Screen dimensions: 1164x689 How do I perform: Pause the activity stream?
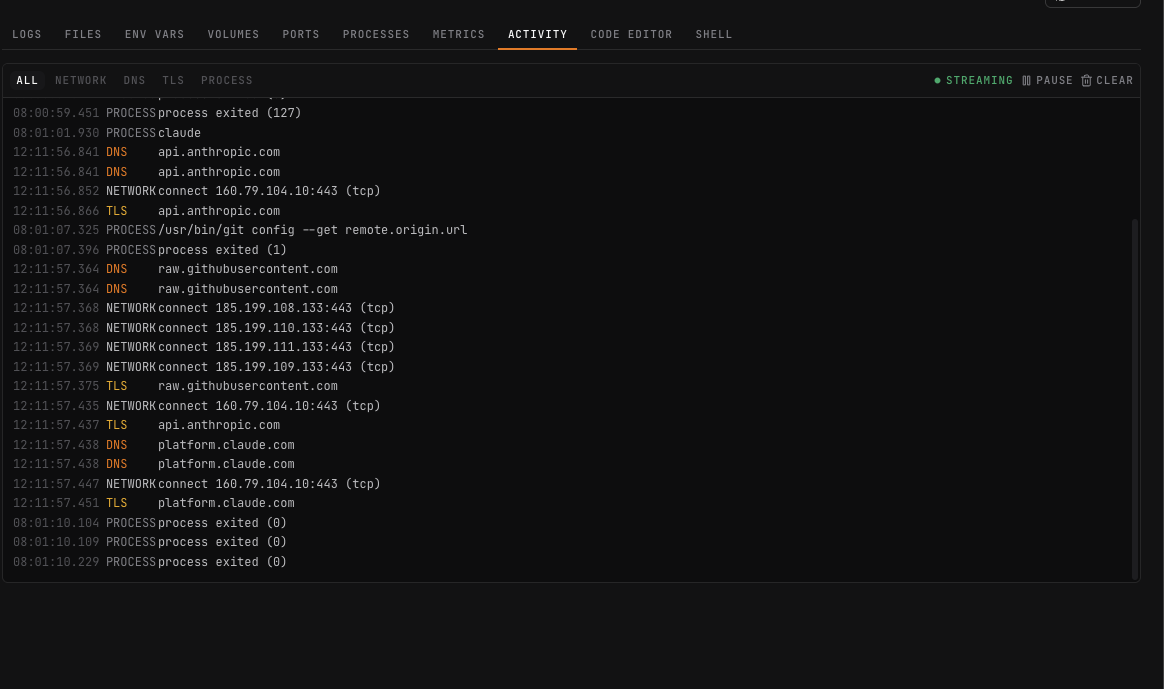point(1047,80)
